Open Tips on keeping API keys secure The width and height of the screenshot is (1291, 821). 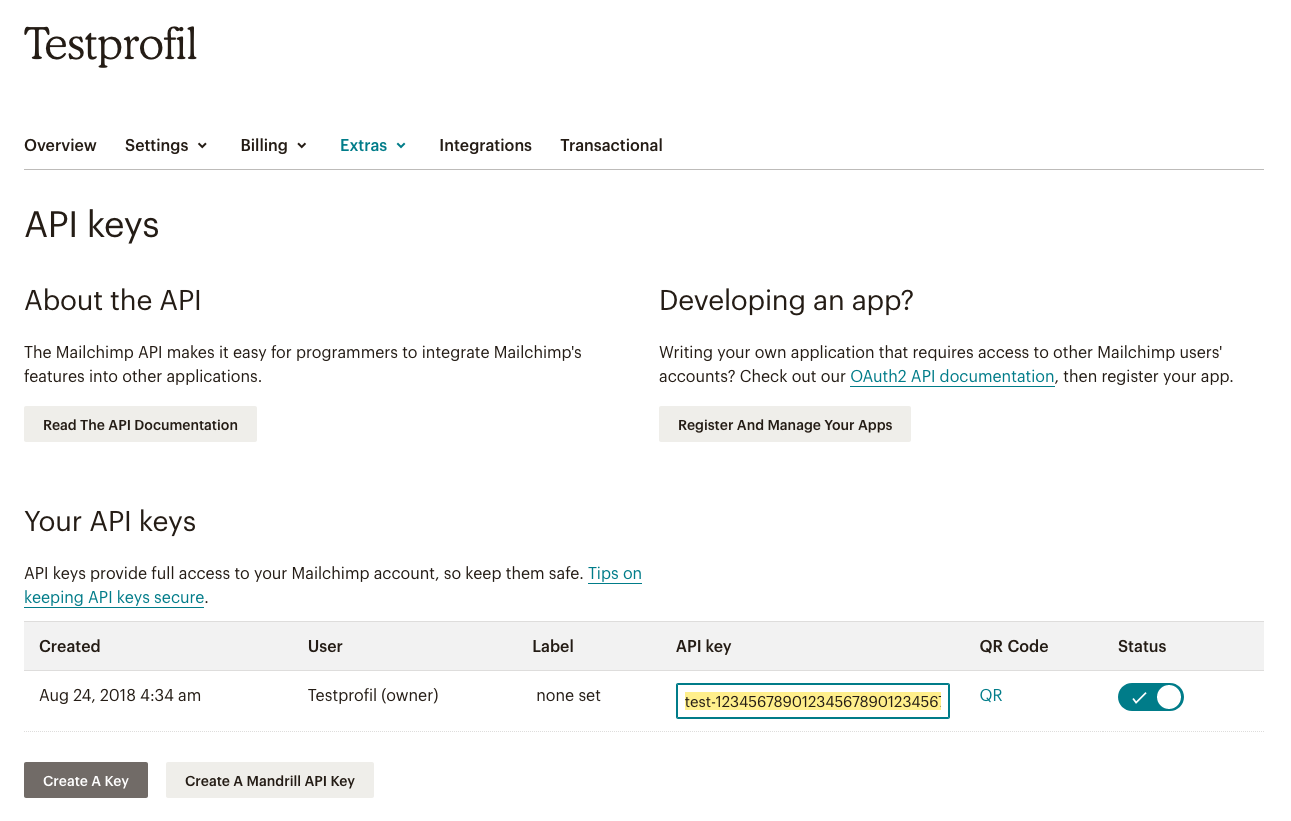pos(333,585)
